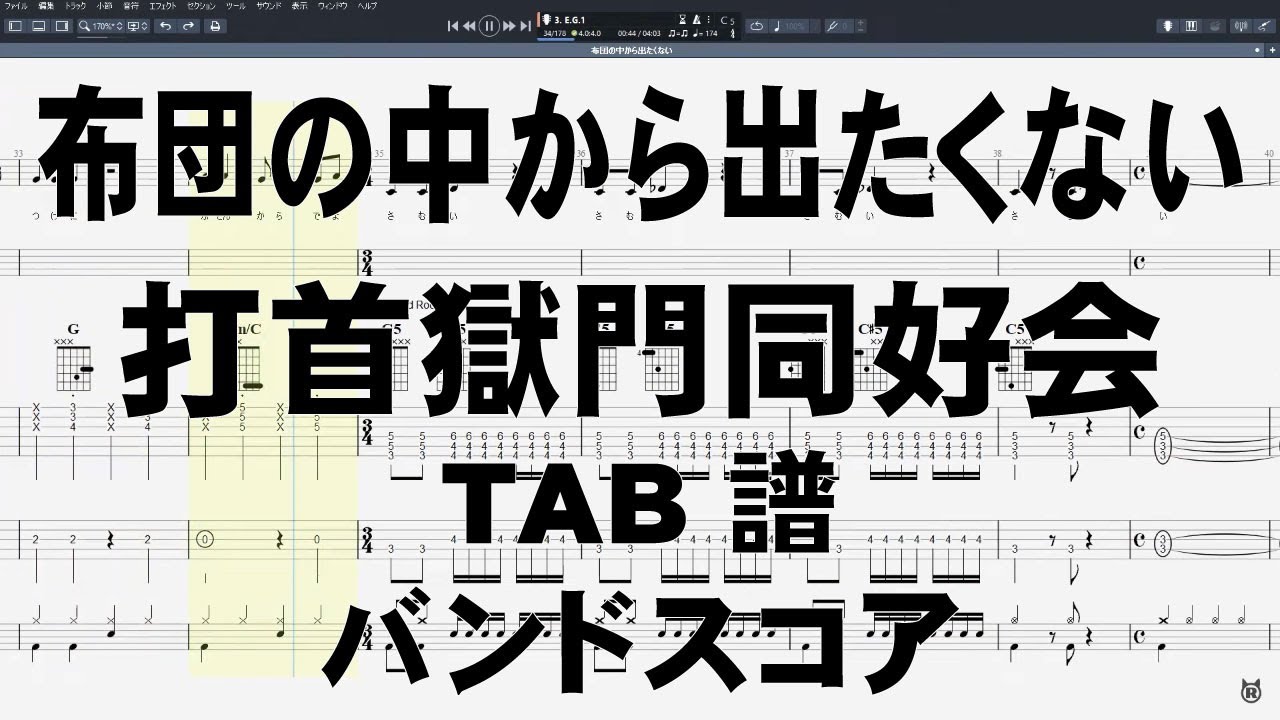
Task: Adjust the relative speed 100% control
Action: point(791,26)
